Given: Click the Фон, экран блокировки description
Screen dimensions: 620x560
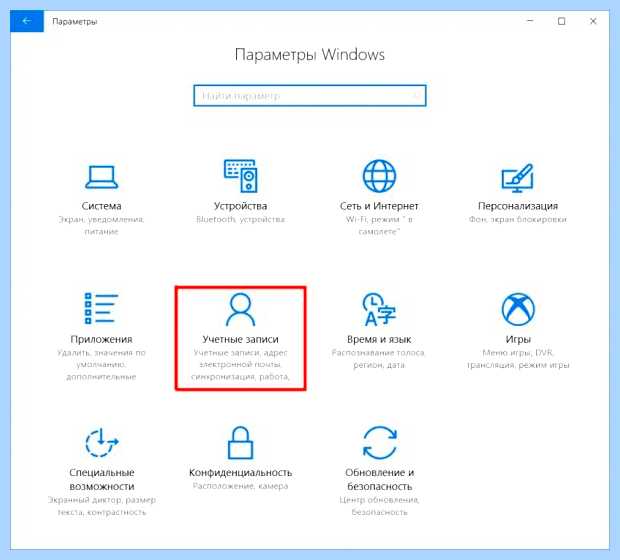Looking at the screenshot, I should pos(518,219).
